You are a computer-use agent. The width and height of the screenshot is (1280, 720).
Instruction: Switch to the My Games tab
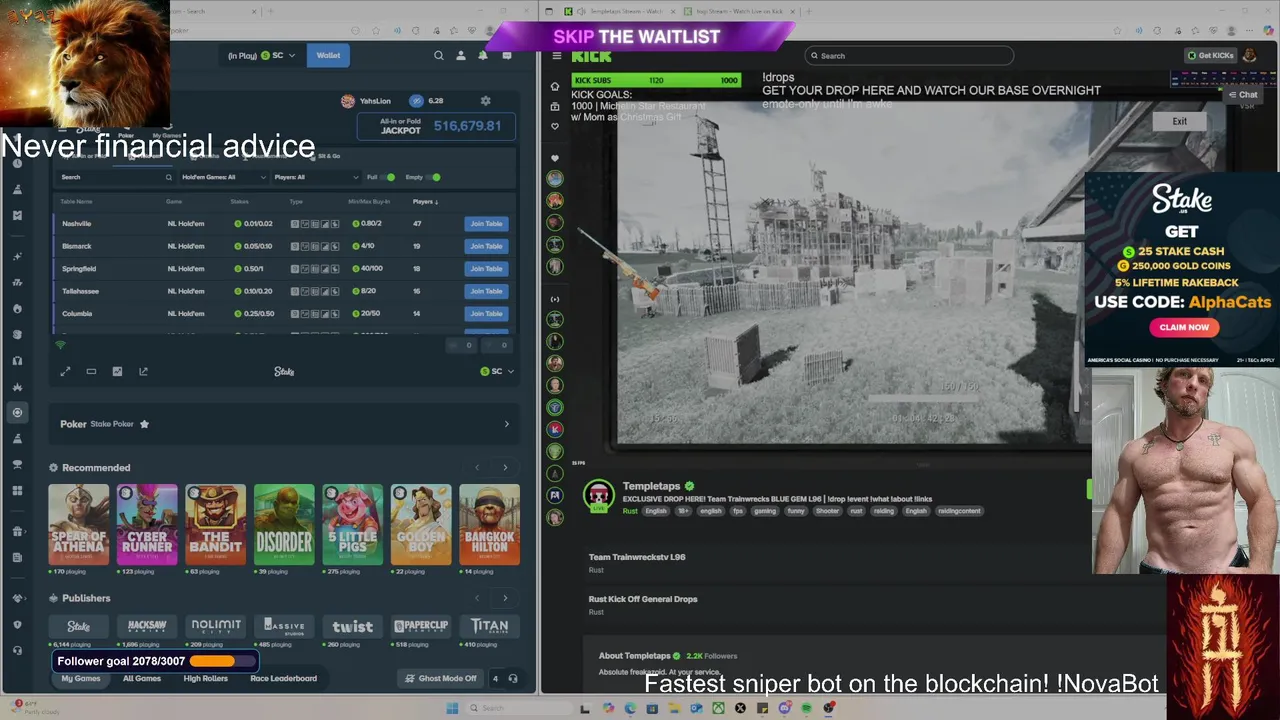[81, 678]
